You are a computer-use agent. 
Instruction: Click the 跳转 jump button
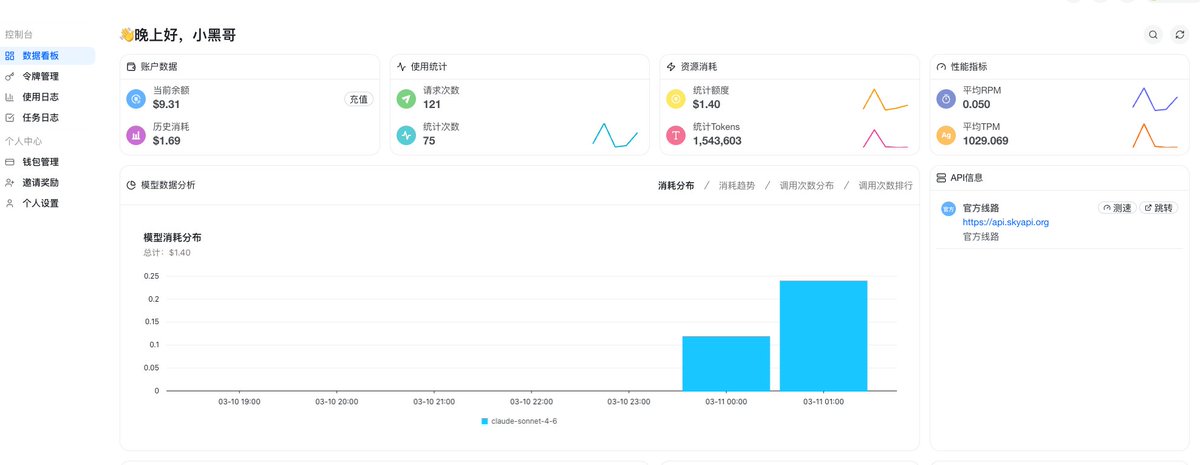point(1160,208)
